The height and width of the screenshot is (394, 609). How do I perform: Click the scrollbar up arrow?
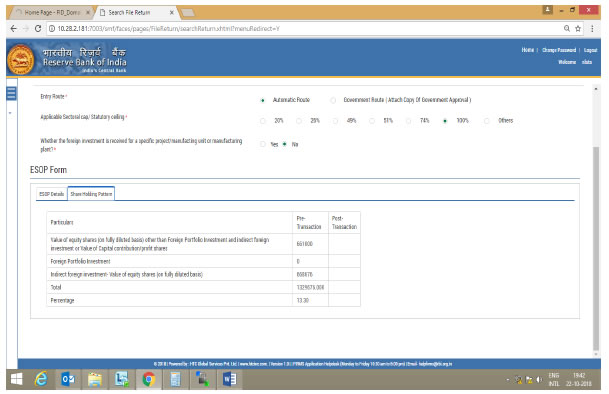(596, 89)
